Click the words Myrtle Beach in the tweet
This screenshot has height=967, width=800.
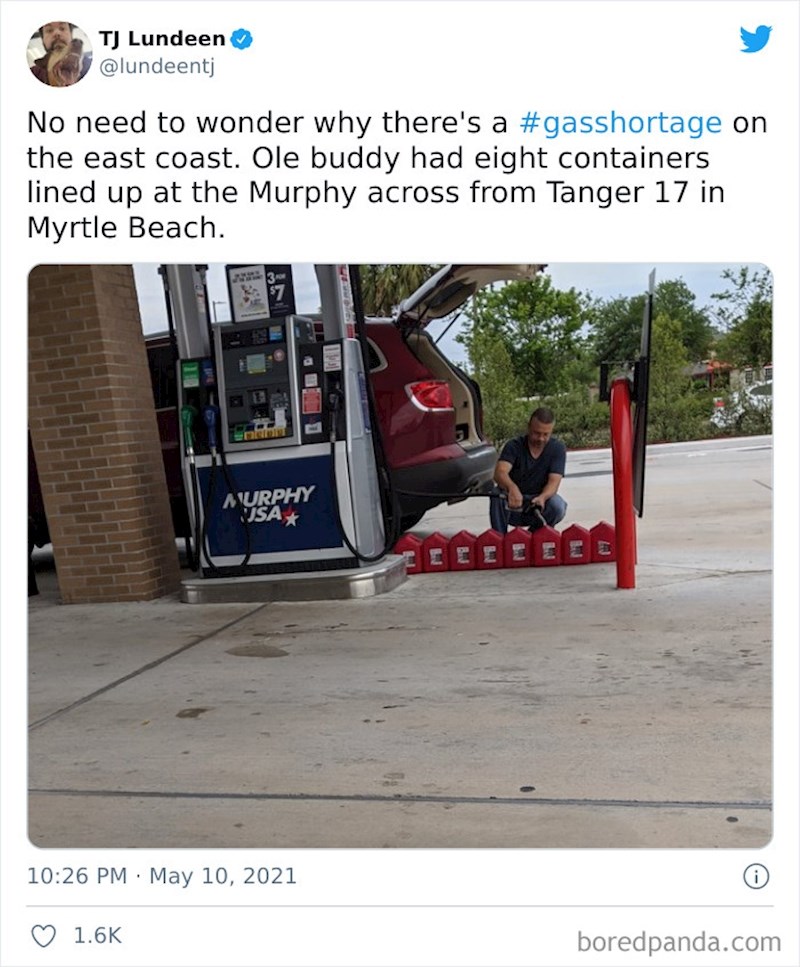(x=122, y=228)
